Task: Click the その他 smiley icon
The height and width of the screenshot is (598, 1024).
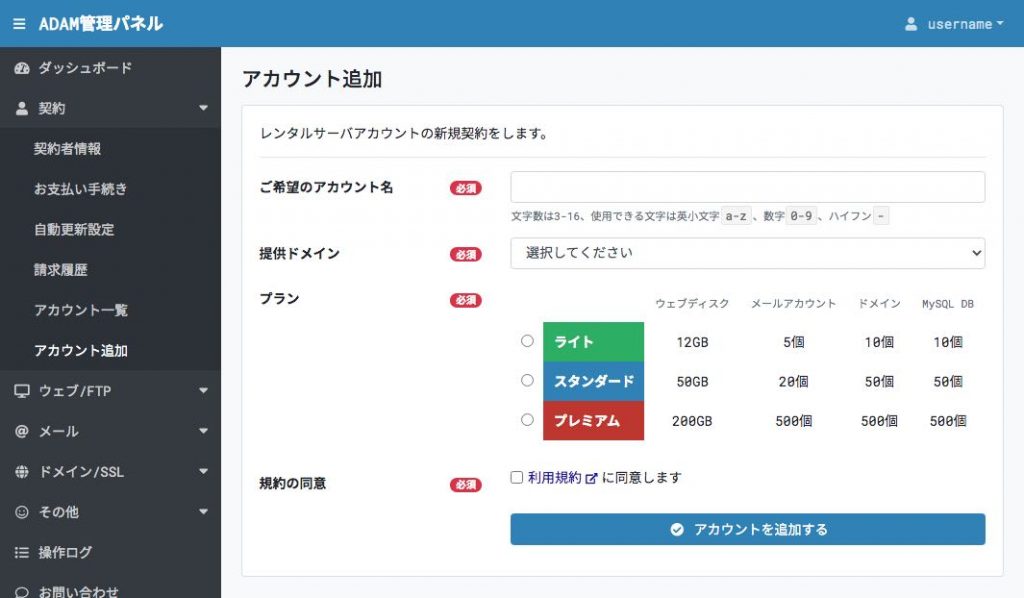Action: pos(22,512)
